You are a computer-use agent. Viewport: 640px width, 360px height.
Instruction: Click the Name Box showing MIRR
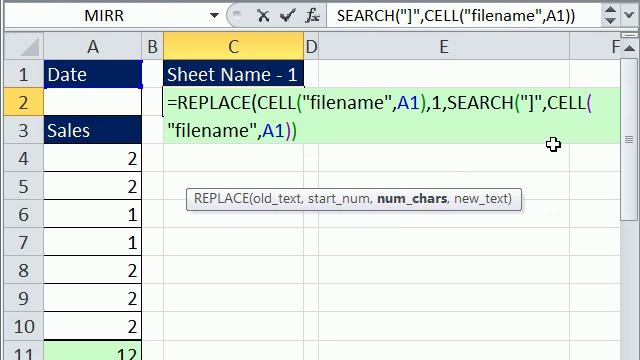coord(104,16)
